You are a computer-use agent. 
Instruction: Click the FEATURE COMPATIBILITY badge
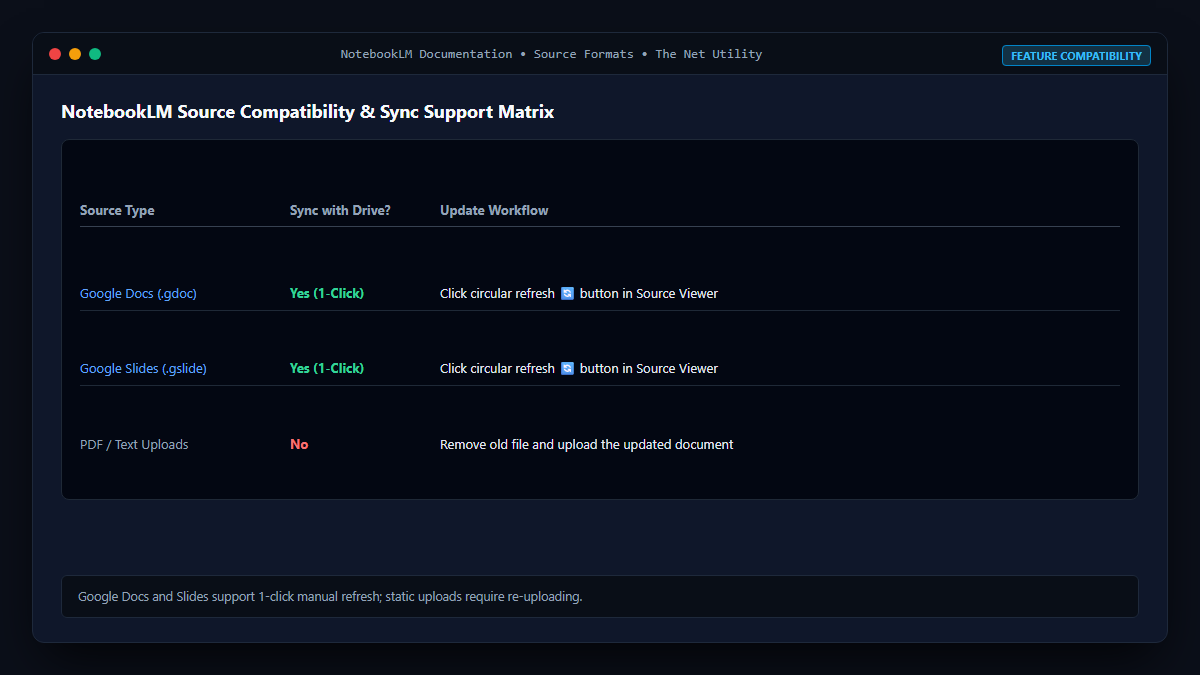click(1076, 56)
